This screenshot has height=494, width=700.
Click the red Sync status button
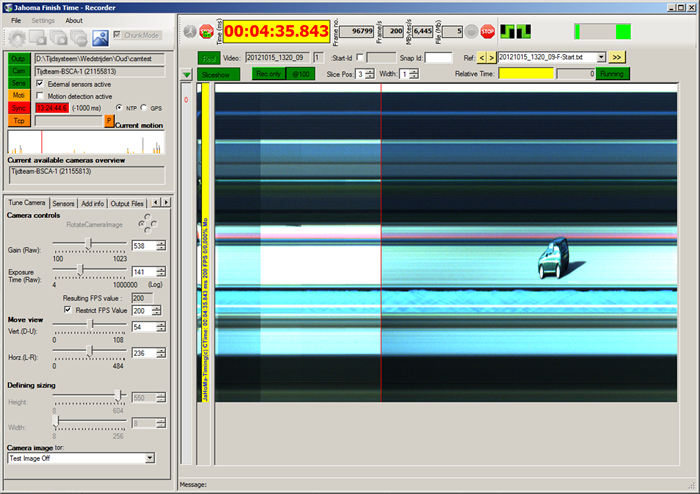pyautogui.click(x=19, y=108)
